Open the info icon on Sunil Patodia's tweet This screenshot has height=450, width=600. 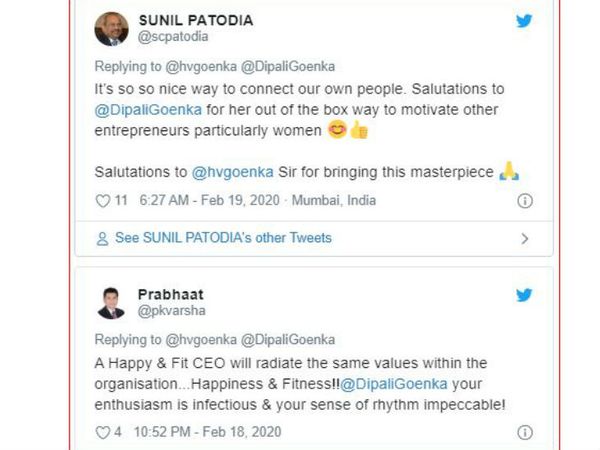tap(524, 200)
